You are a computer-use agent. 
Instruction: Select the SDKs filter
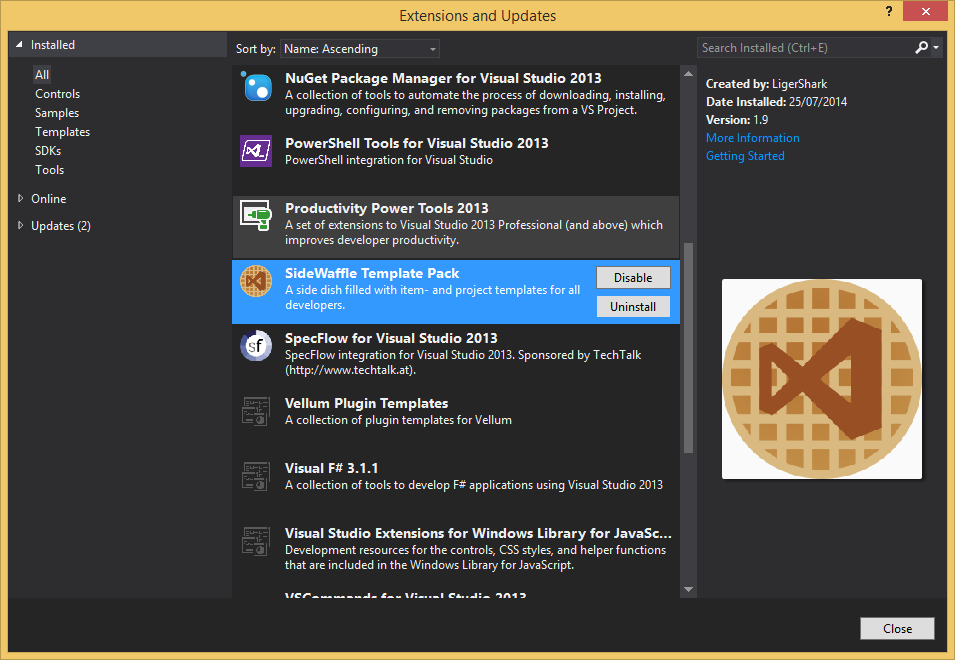[x=48, y=150]
